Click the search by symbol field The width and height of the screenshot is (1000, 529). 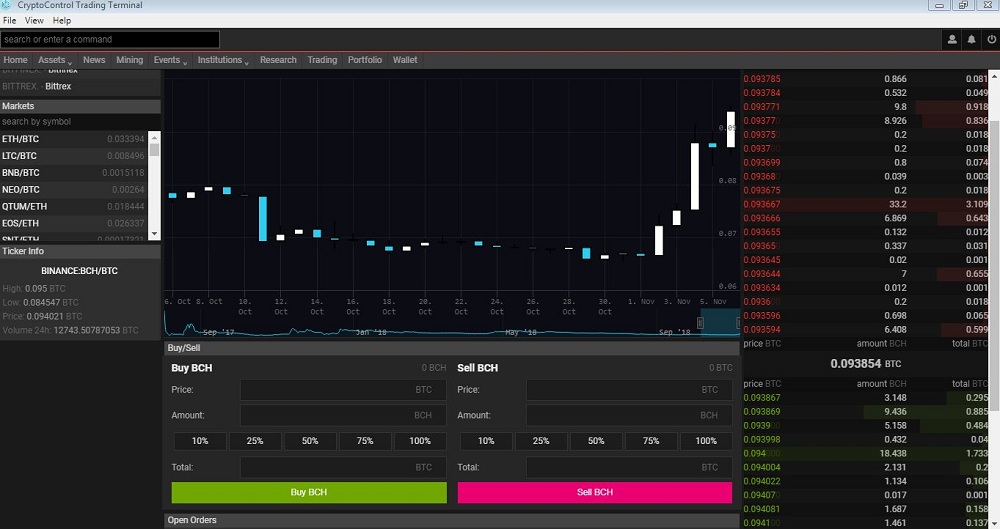(80, 121)
